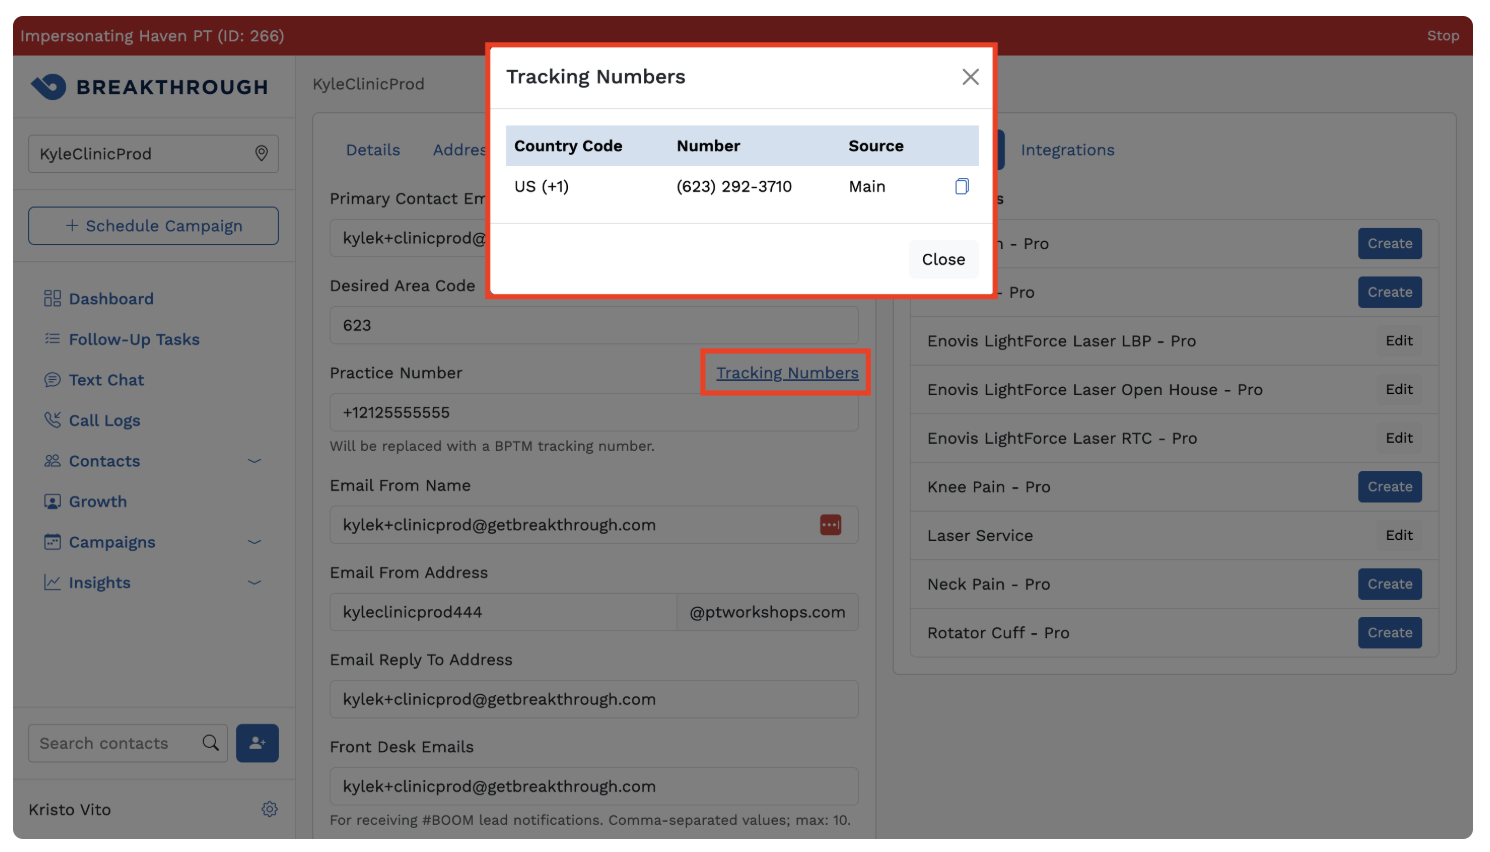Open the KyleClinicProd clinic selector
Image resolution: width=1490 pixels, height=852 pixels.
click(x=153, y=154)
